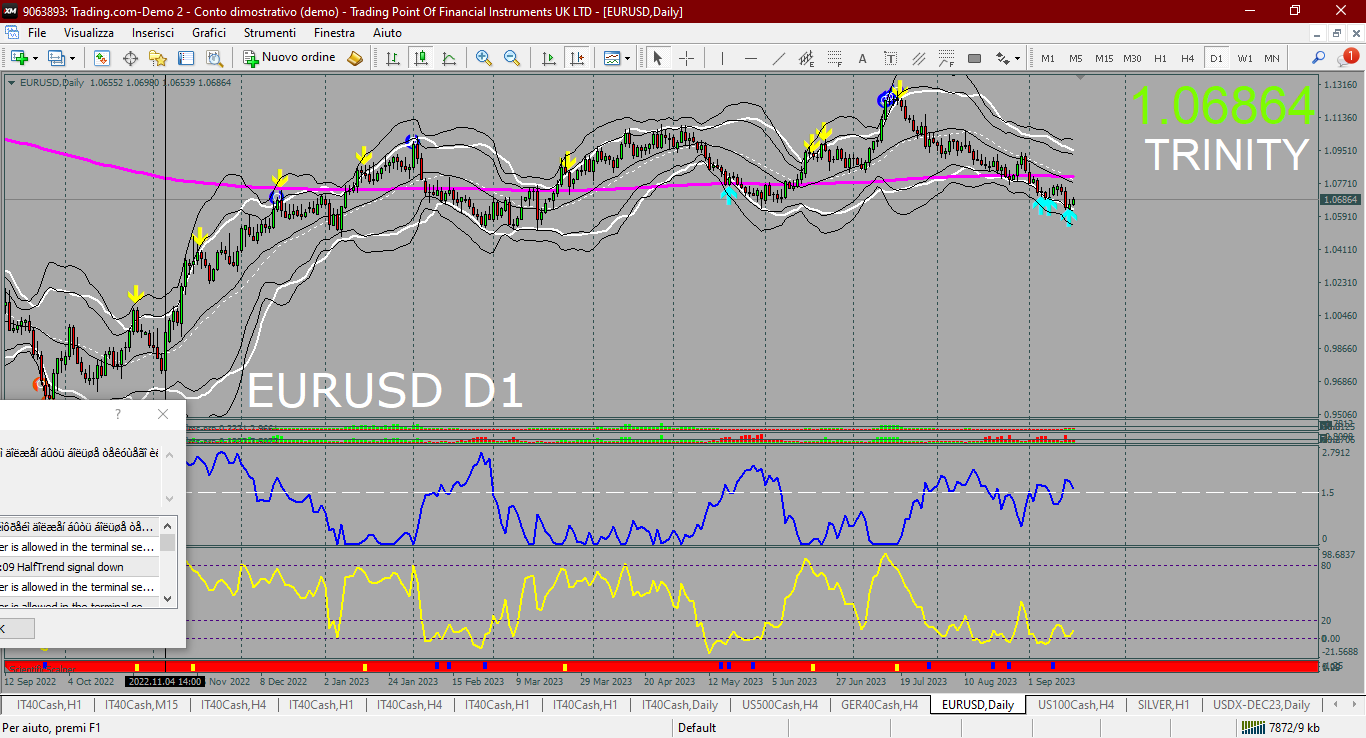Switch to the M1 timeframe
This screenshot has height=738, width=1366.
click(x=1047, y=58)
